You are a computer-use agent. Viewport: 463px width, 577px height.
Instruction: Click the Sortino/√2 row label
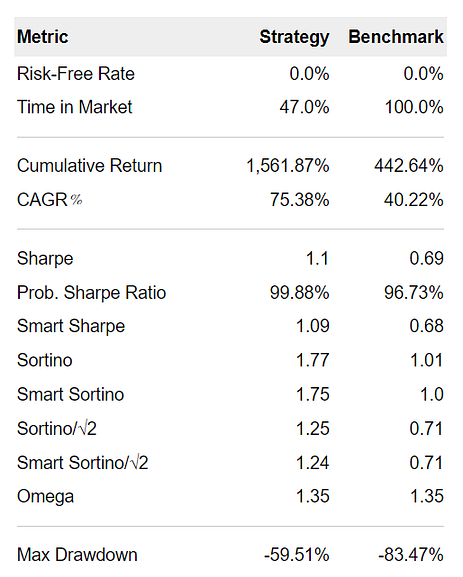pos(57,429)
